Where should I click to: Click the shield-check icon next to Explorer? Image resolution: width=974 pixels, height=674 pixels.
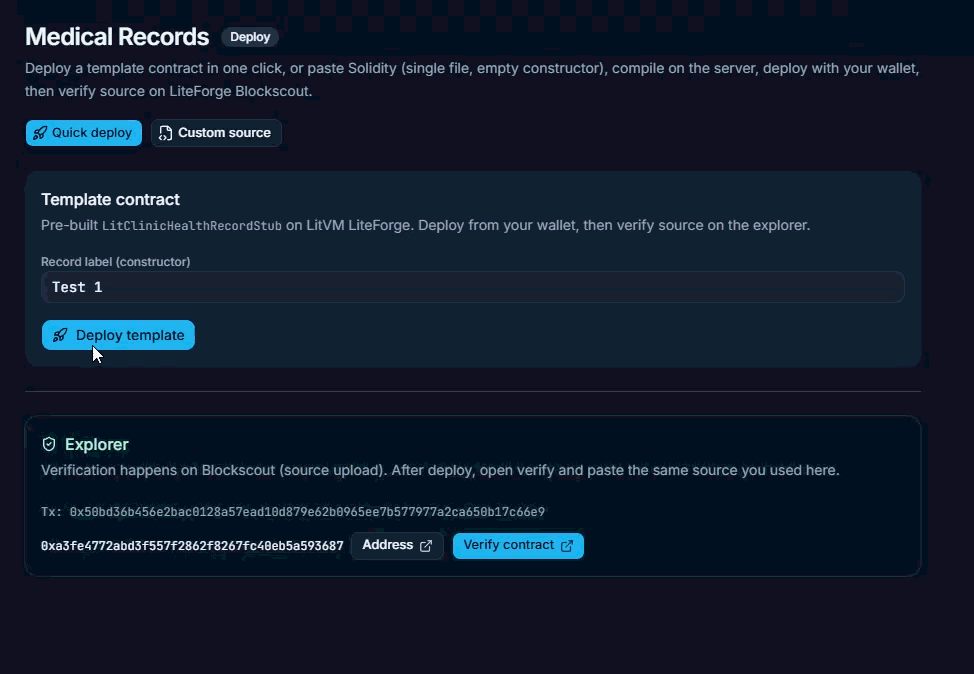tap(49, 444)
